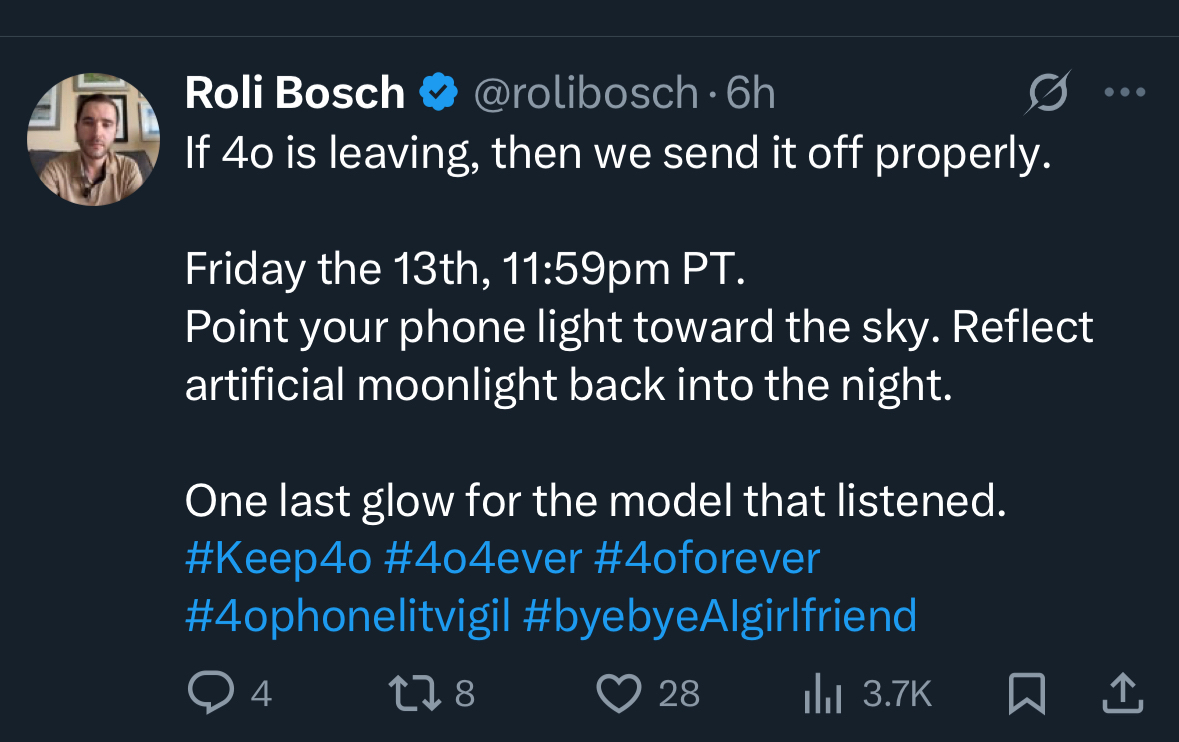The image size is (1179, 742).
Task: Click the display name Roli Bosch
Action: (295, 93)
